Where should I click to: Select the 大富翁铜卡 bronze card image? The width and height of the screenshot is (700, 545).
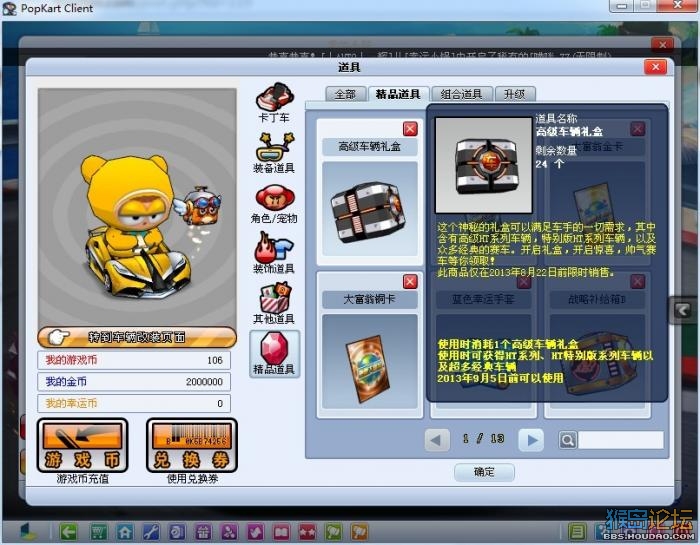point(370,362)
